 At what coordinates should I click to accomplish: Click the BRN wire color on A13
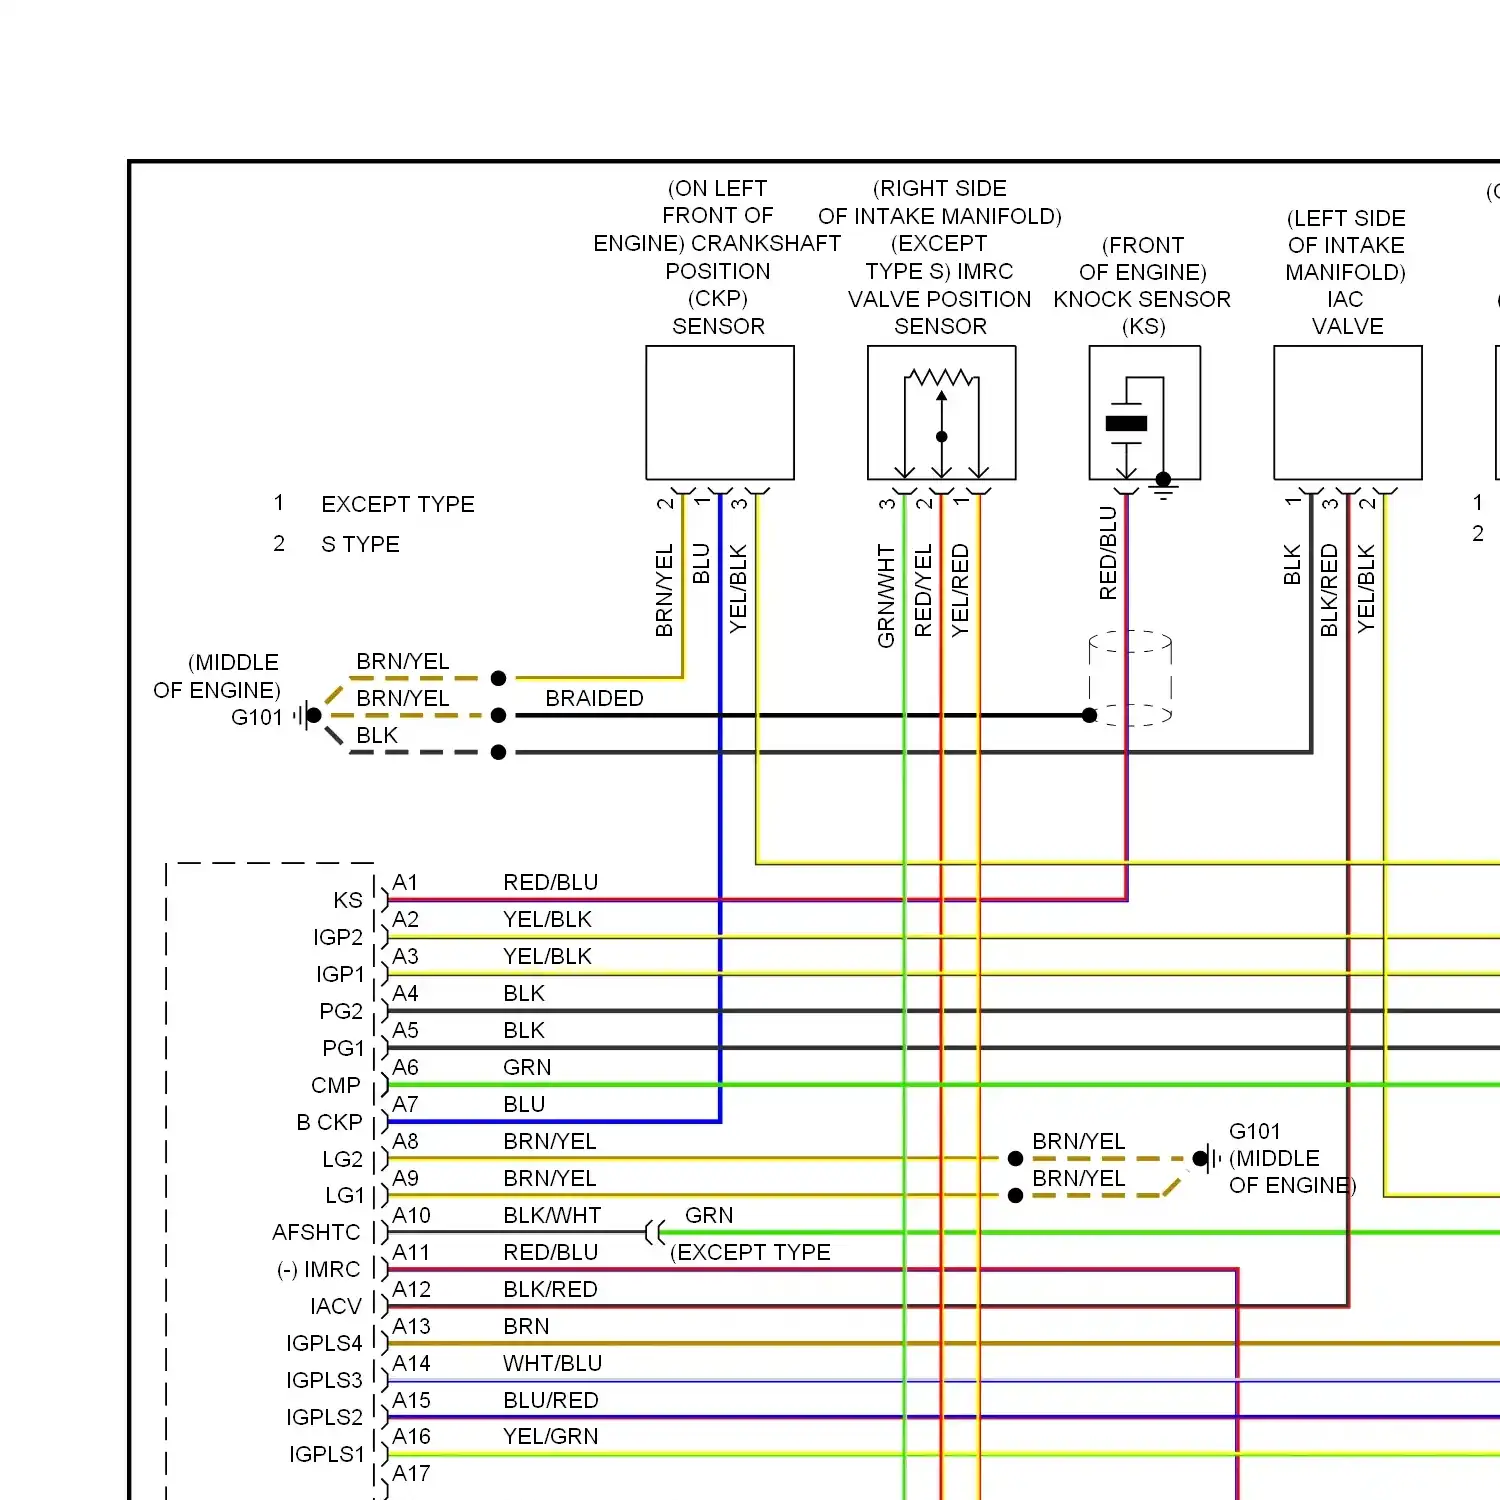pos(526,1326)
